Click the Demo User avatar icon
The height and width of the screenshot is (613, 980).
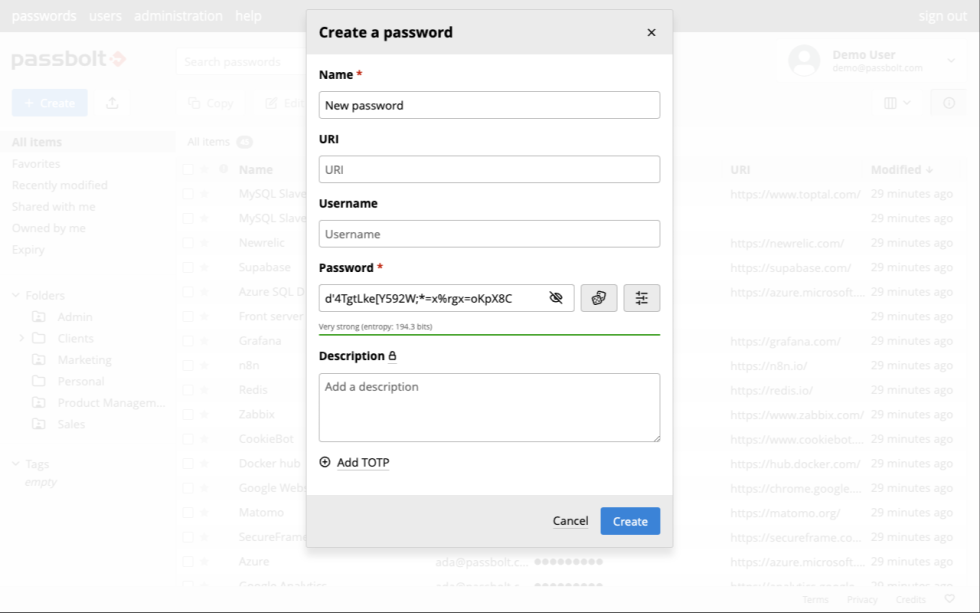(x=804, y=61)
